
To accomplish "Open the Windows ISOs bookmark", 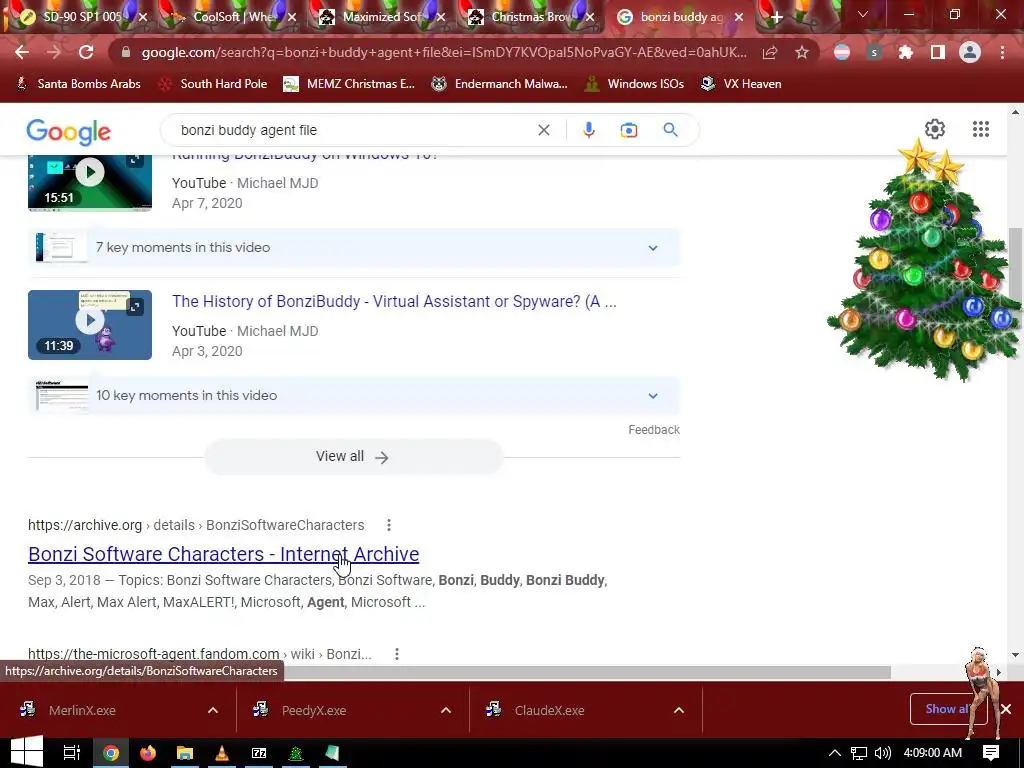I will [x=634, y=84].
